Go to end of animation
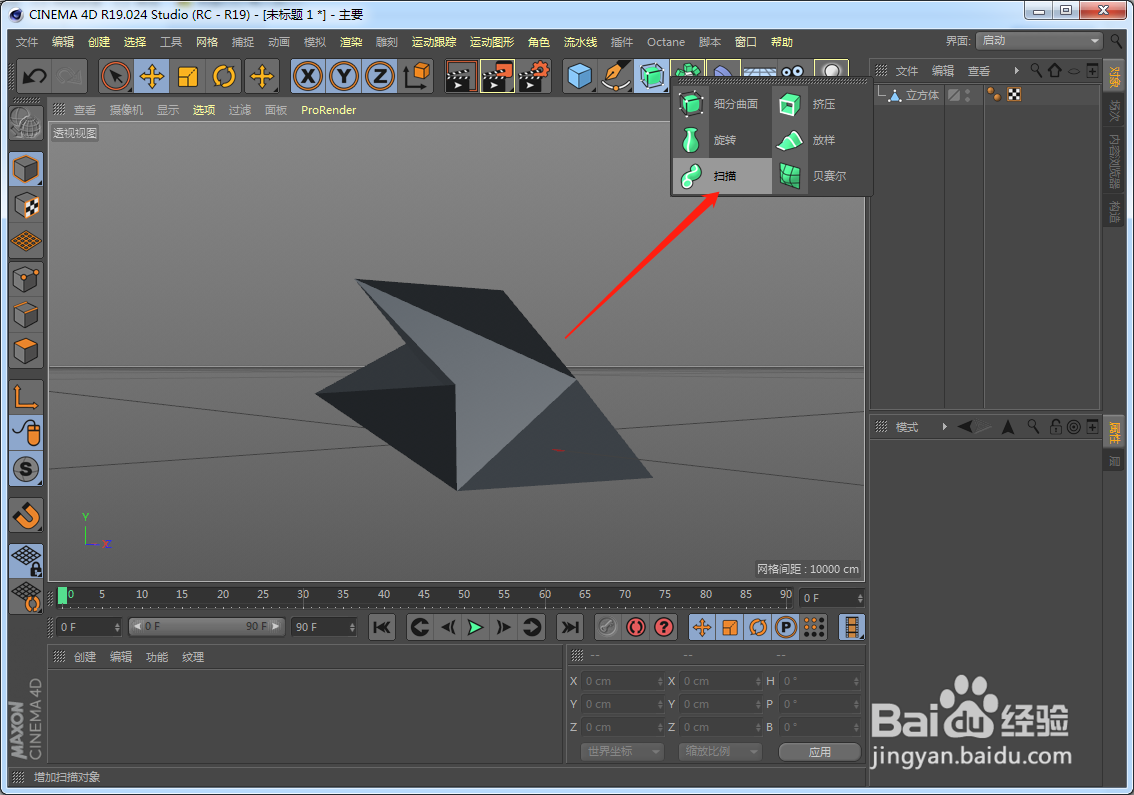1134x795 pixels. click(x=570, y=627)
